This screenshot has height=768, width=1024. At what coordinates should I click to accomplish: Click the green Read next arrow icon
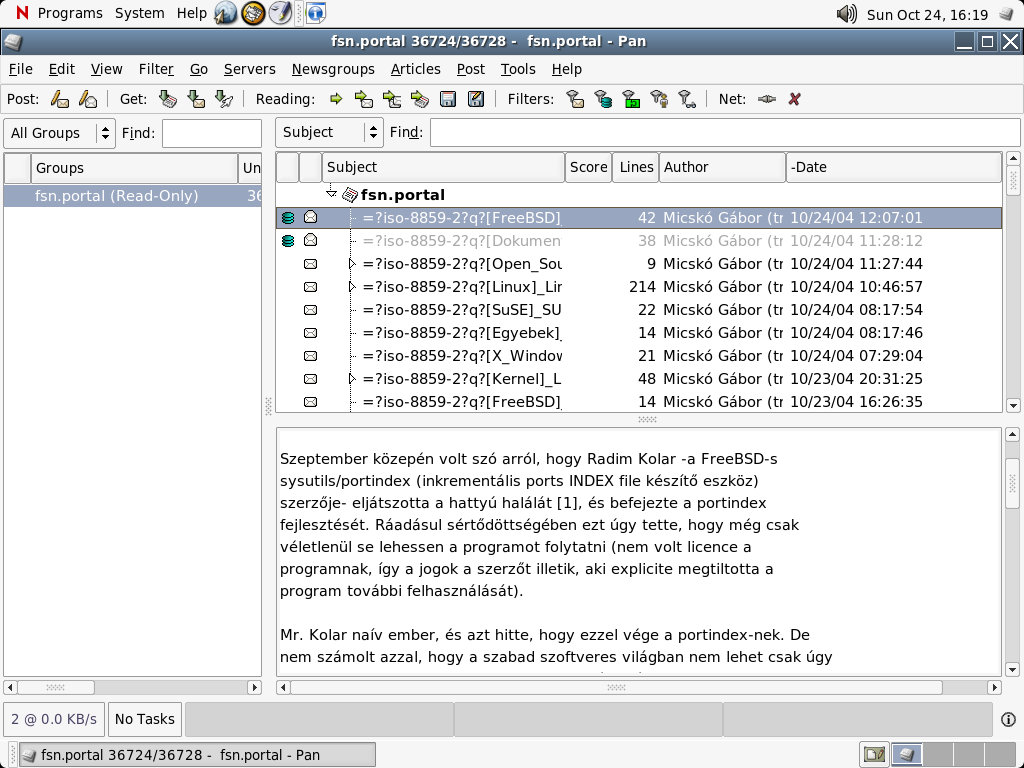[336, 99]
